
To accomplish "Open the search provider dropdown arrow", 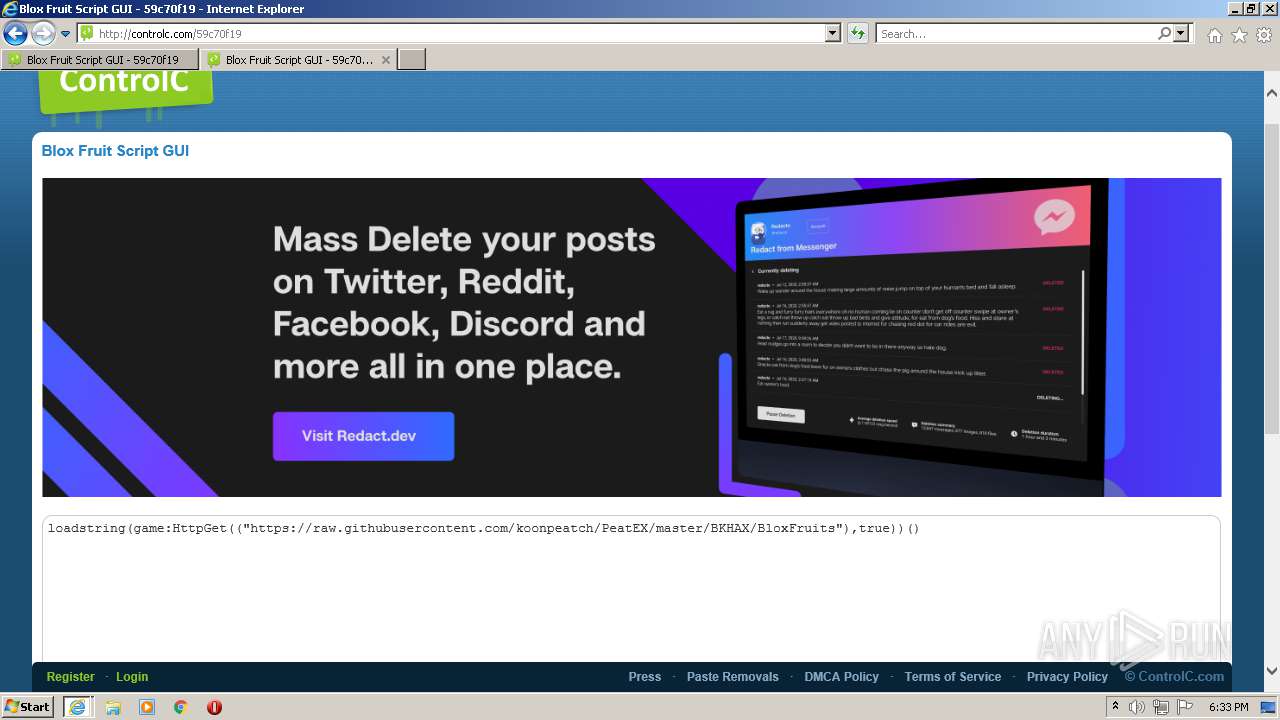I will (1182, 34).
